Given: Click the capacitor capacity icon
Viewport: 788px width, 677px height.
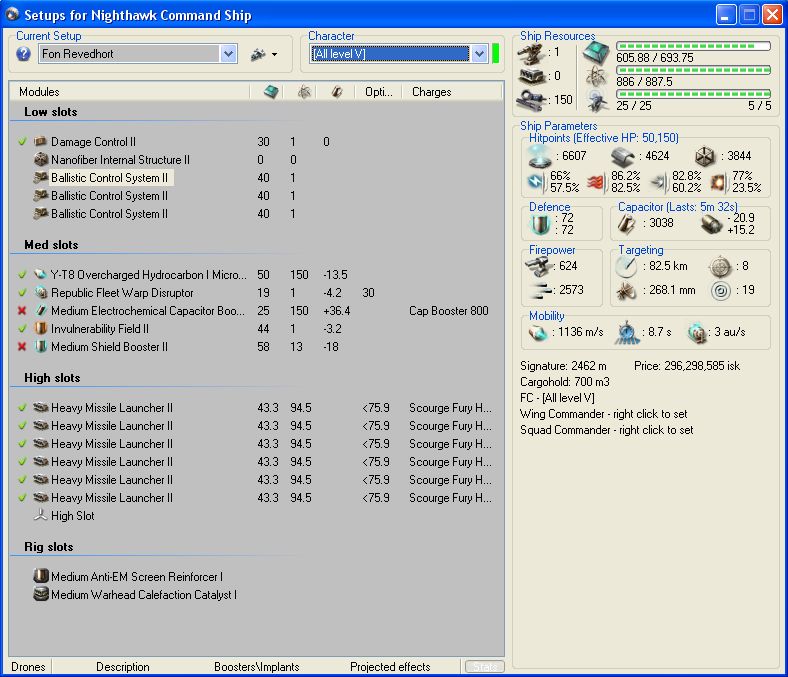Looking at the screenshot, I should coord(626,223).
